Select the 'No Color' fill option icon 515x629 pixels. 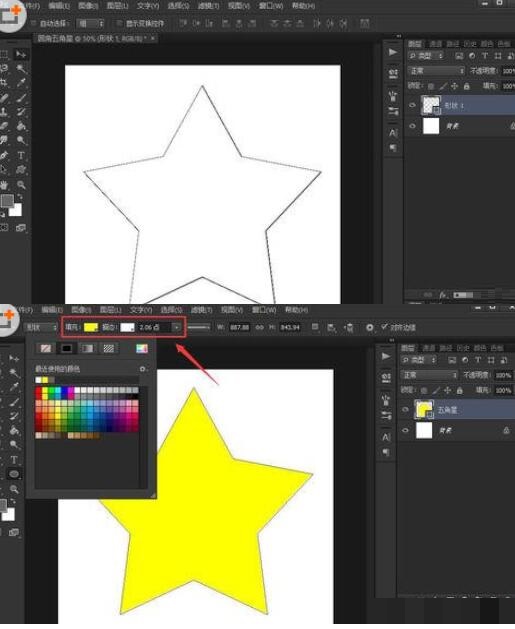click(x=46, y=348)
